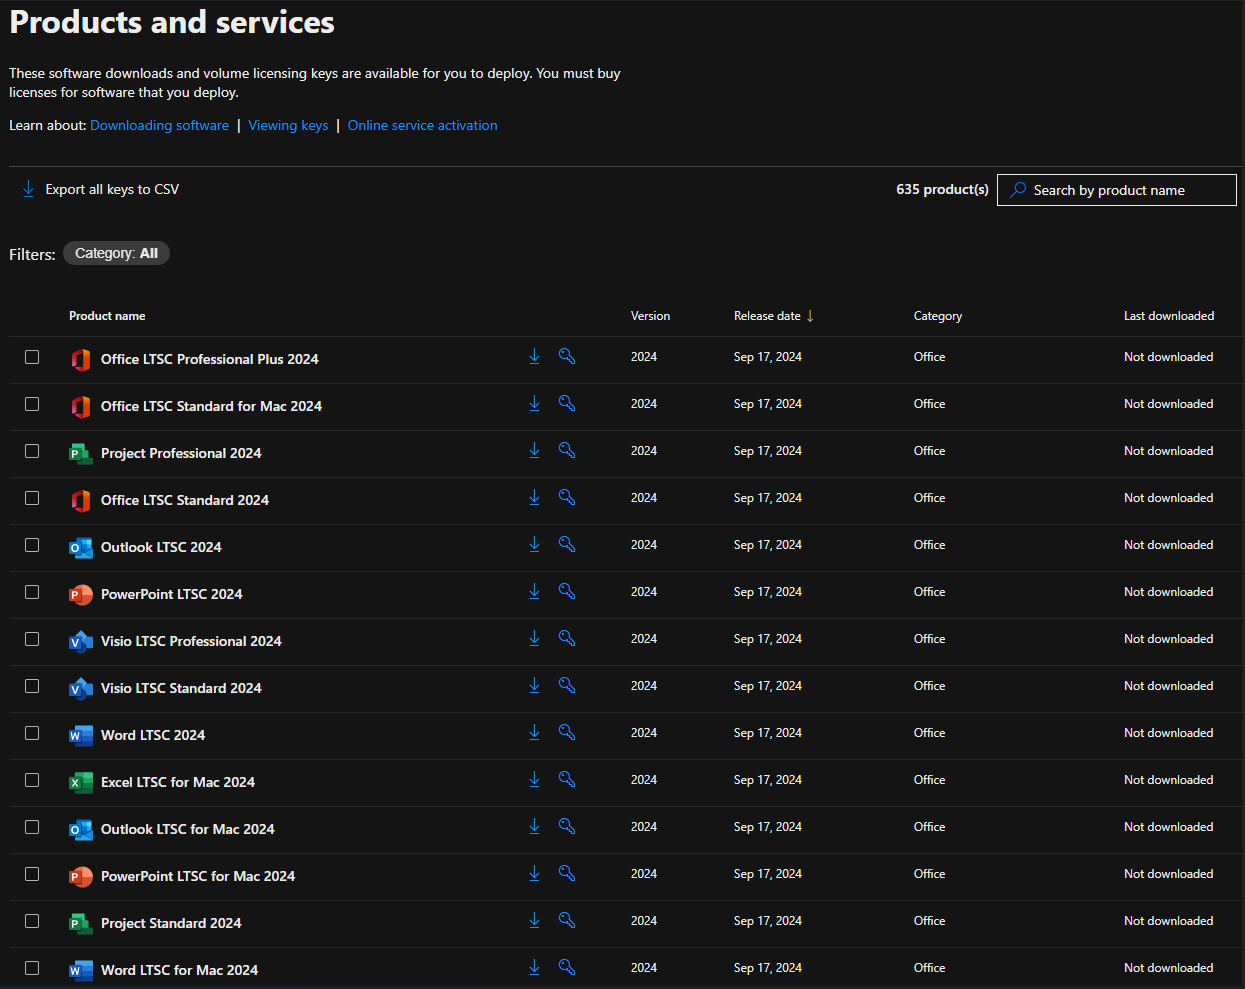Open the Online service activation link
The width and height of the screenshot is (1245, 989).
[x=422, y=125]
